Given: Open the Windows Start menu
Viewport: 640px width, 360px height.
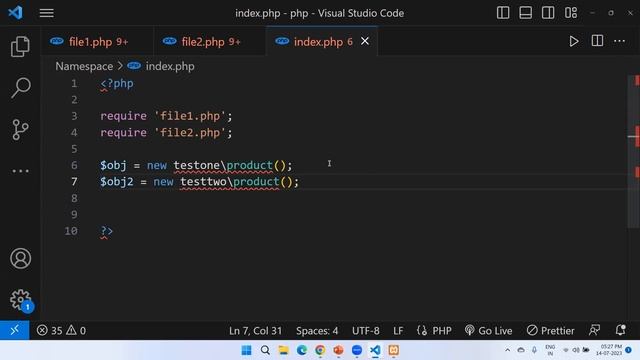Looking at the screenshot, I should click(x=247, y=350).
